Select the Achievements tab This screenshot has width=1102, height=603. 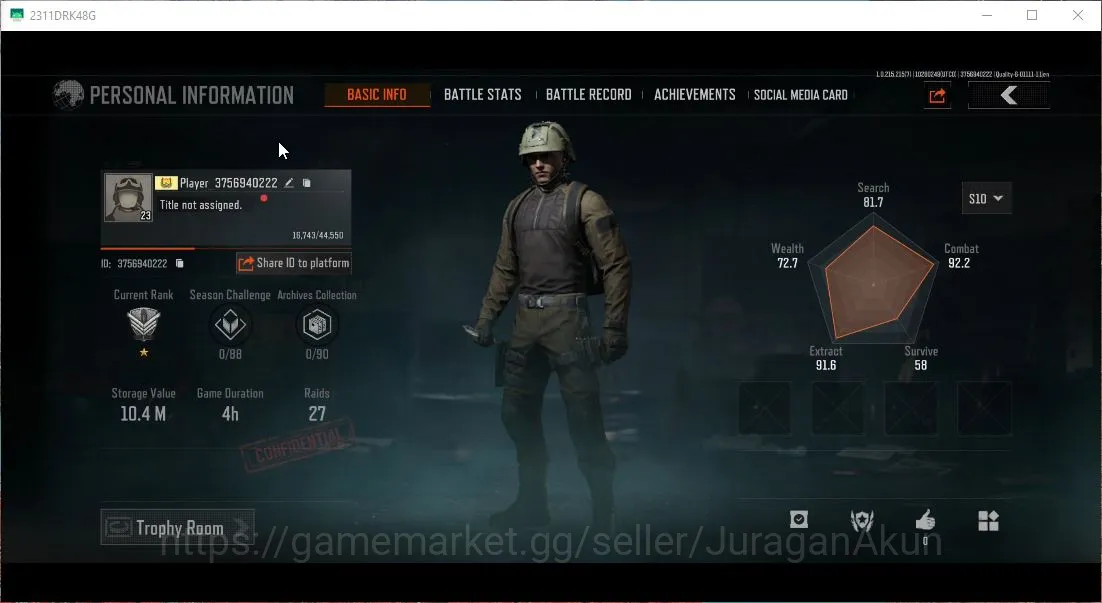pos(694,95)
